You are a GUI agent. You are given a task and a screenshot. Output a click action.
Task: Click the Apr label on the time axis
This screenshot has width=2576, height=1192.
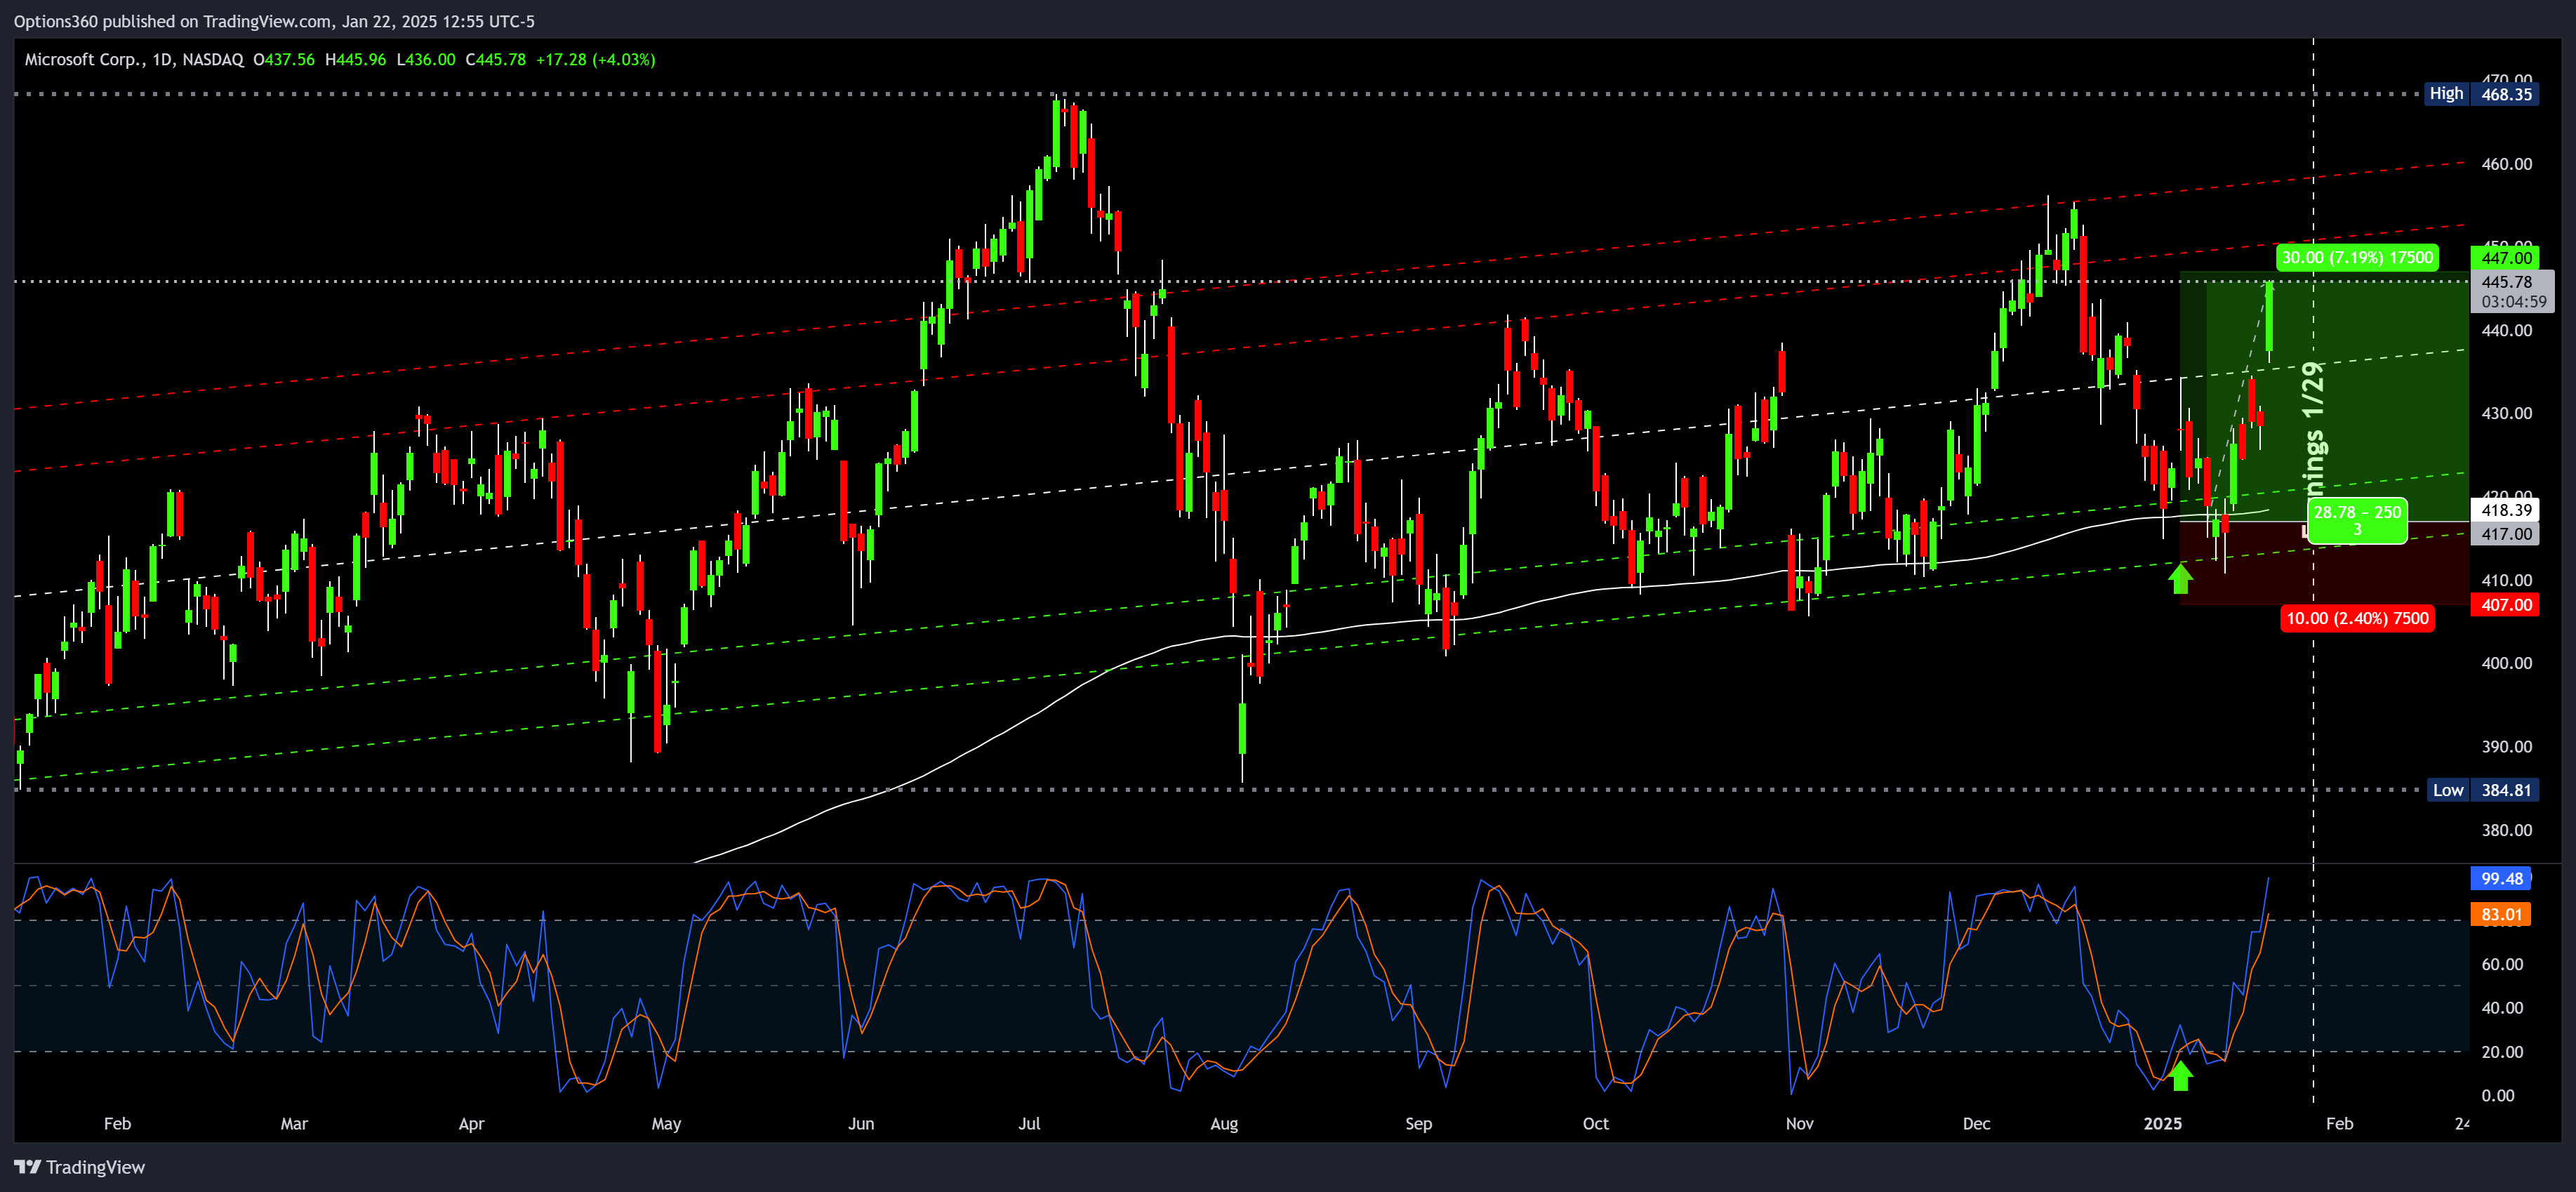click(x=471, y=1124)
